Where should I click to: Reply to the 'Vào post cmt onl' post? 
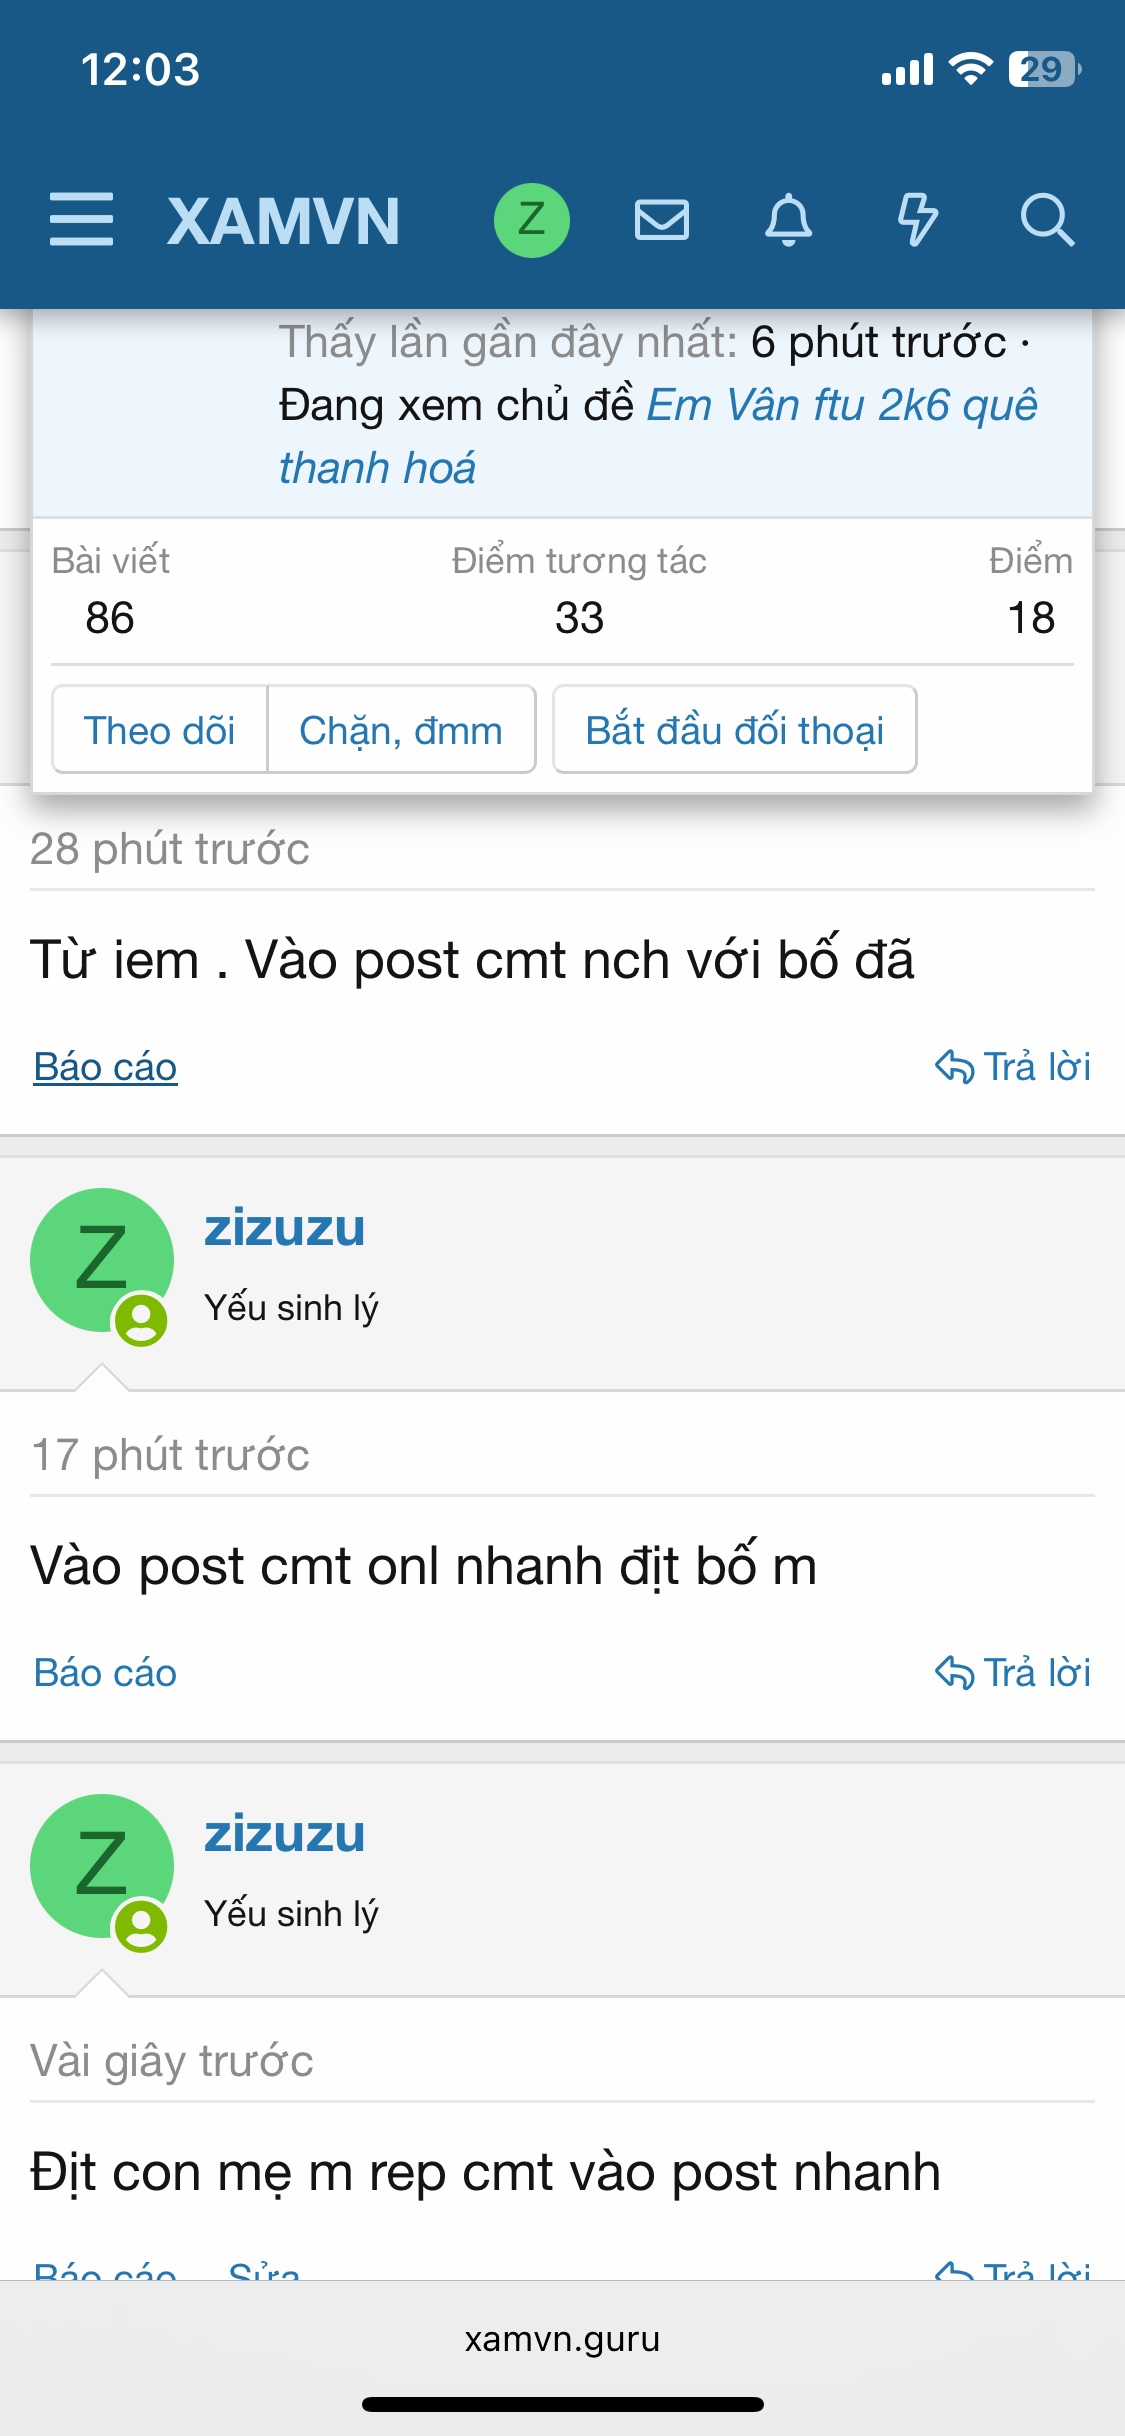click(x=1012, y=1673)
